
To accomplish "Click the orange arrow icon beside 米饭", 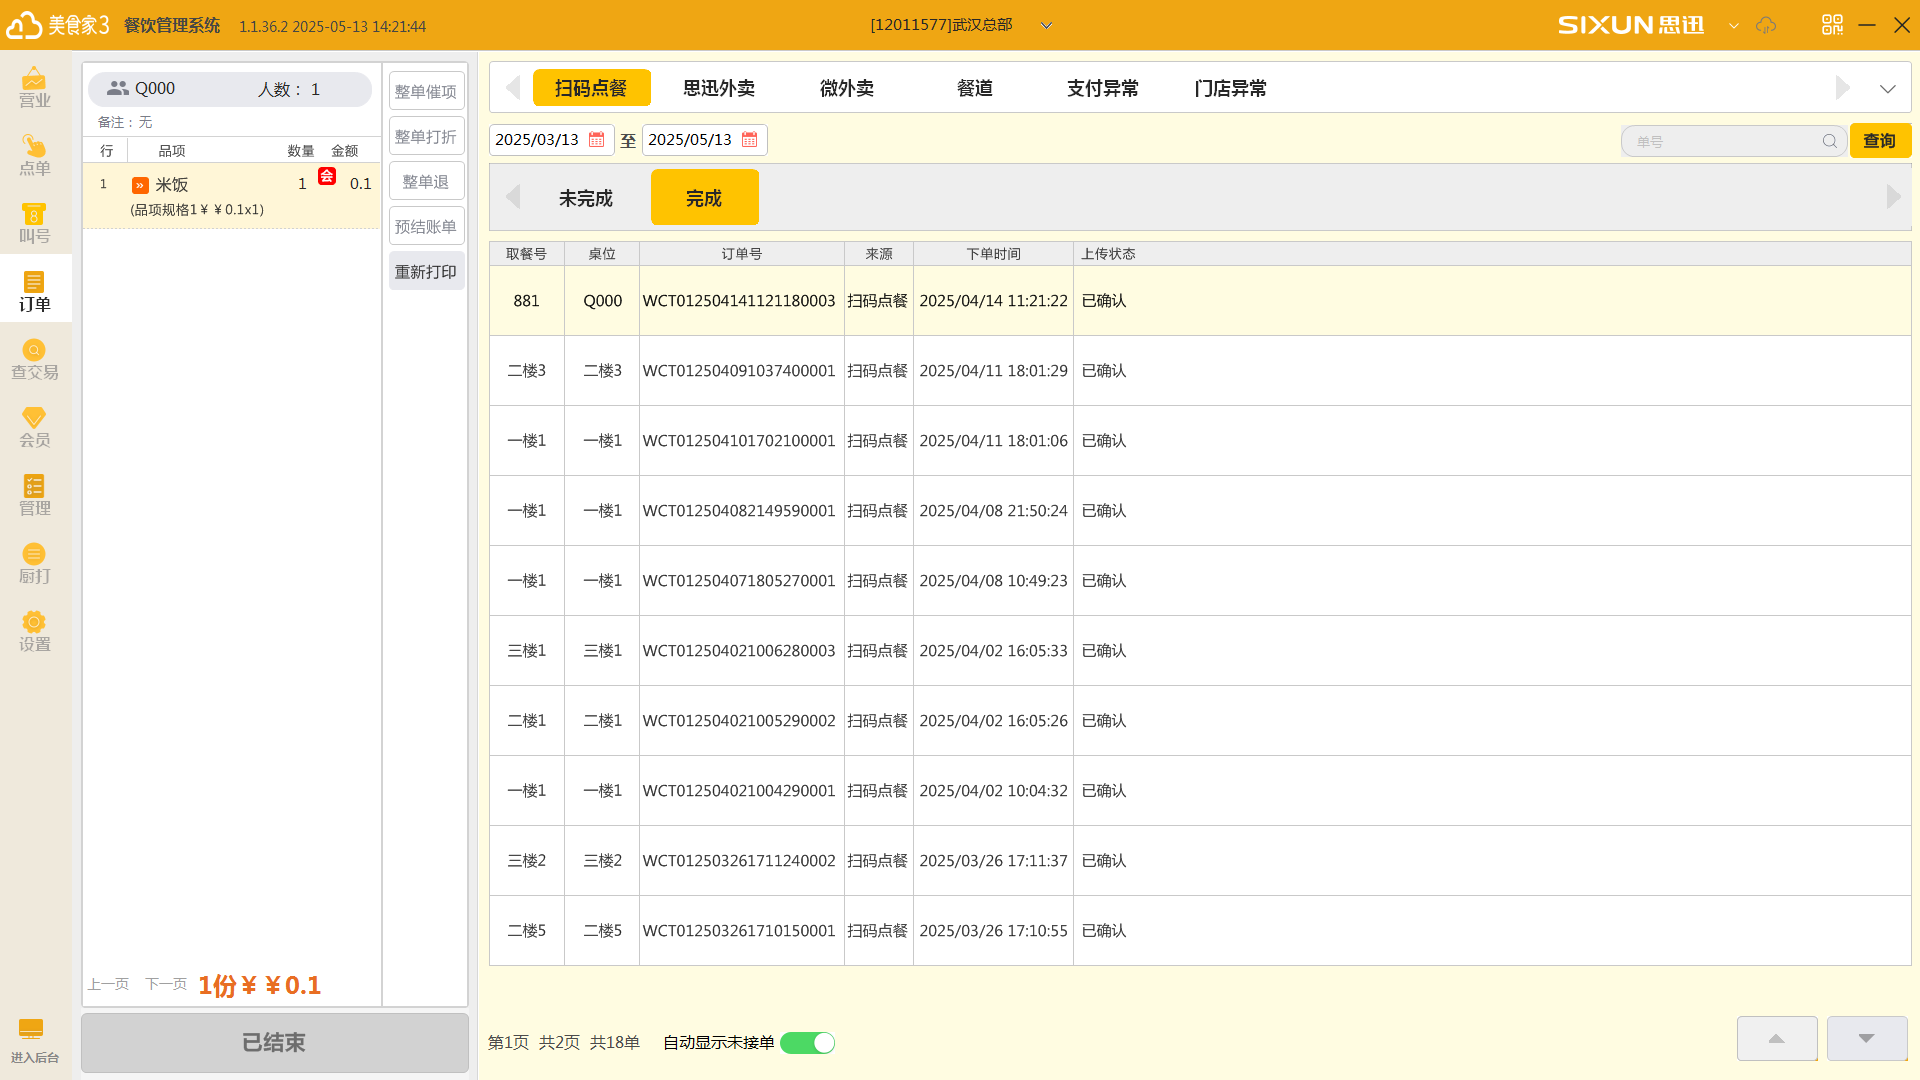I will point(140,185).
